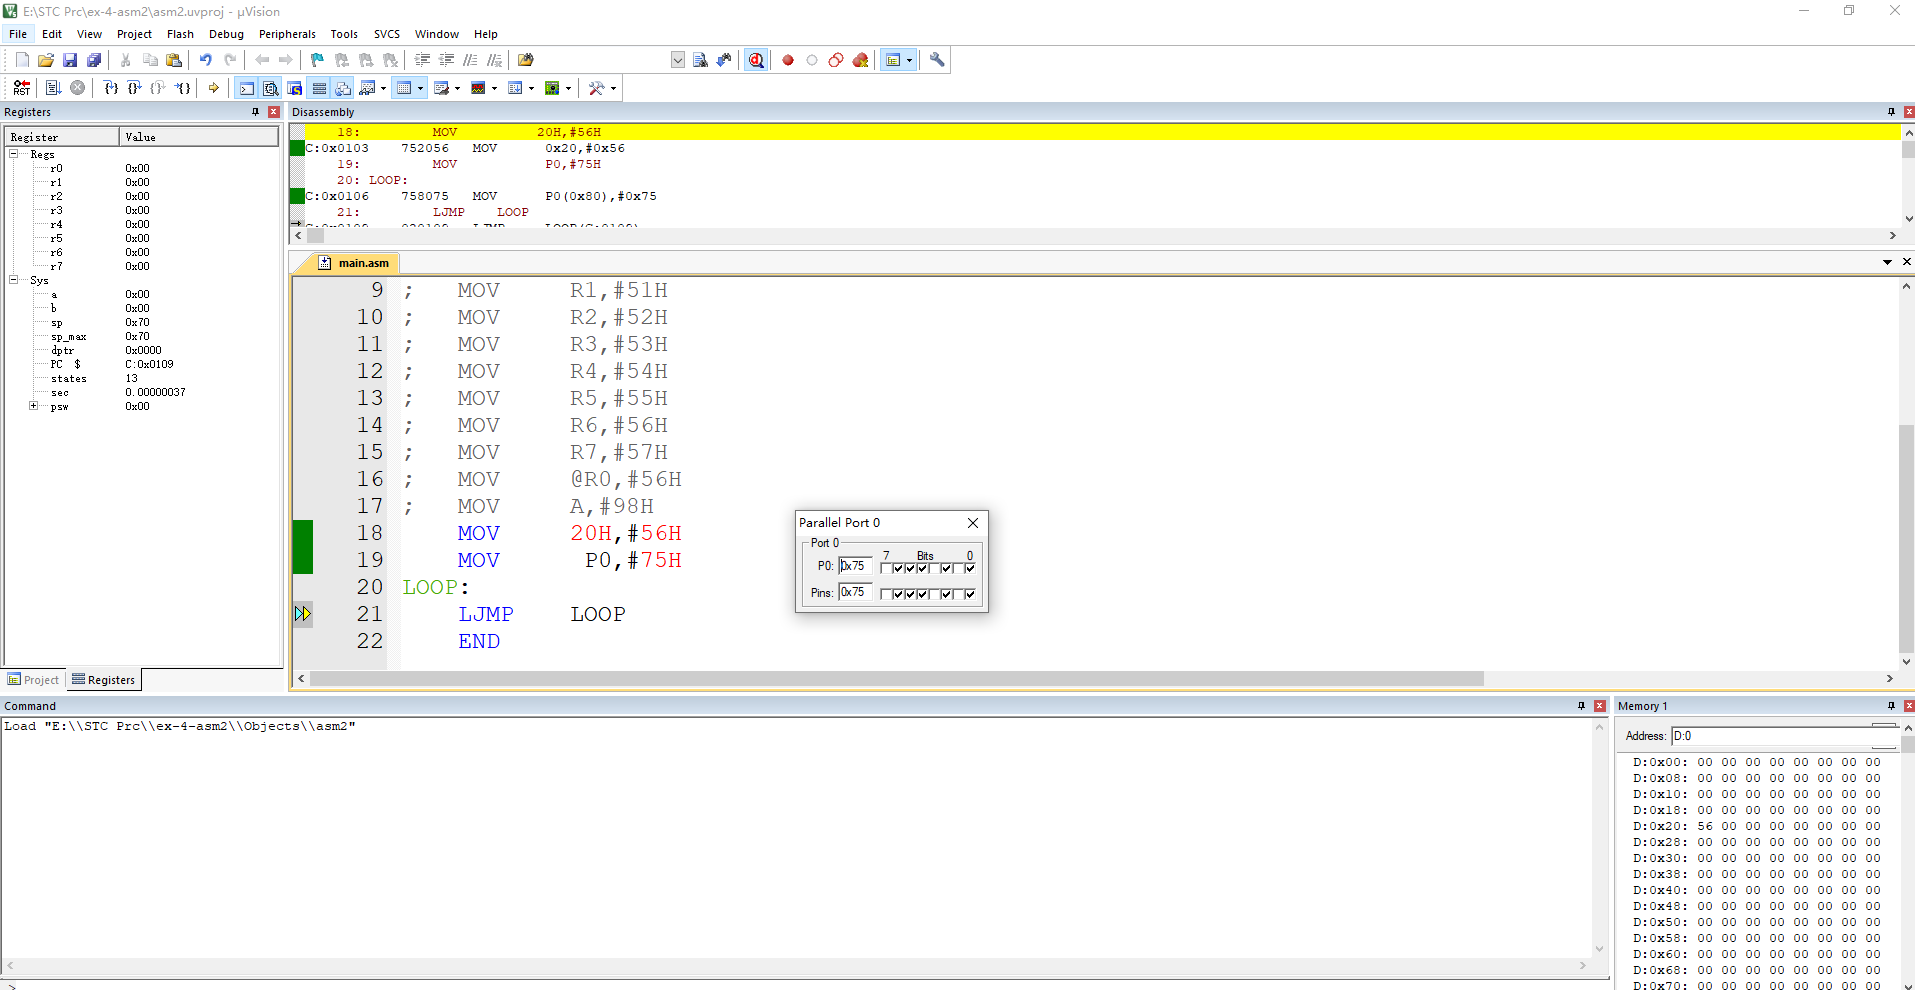Close the Memory 1 panel

tap(1909, 706)
